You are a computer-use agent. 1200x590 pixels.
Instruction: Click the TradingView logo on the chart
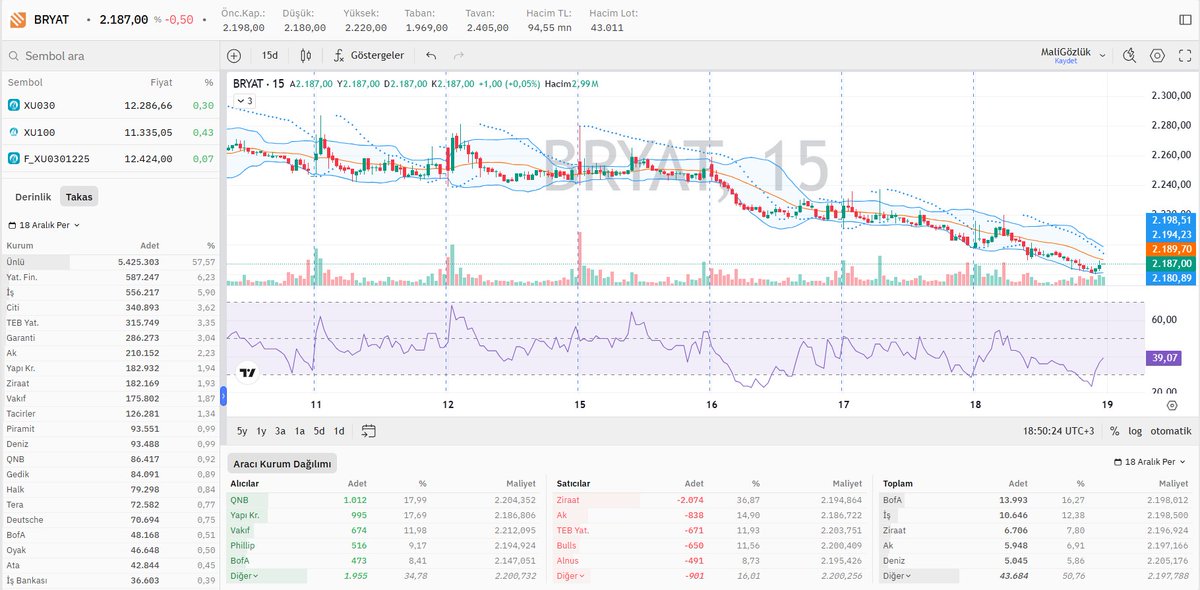248,373
